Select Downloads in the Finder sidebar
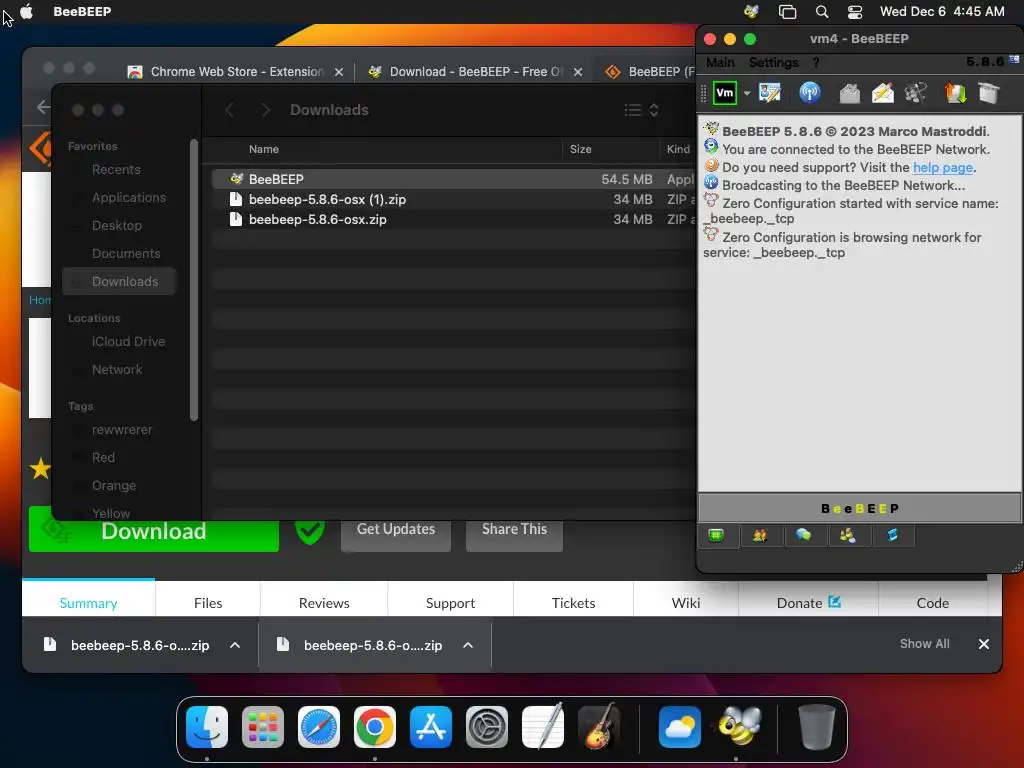The image size is (1024, 768). [x=120, y=281]
